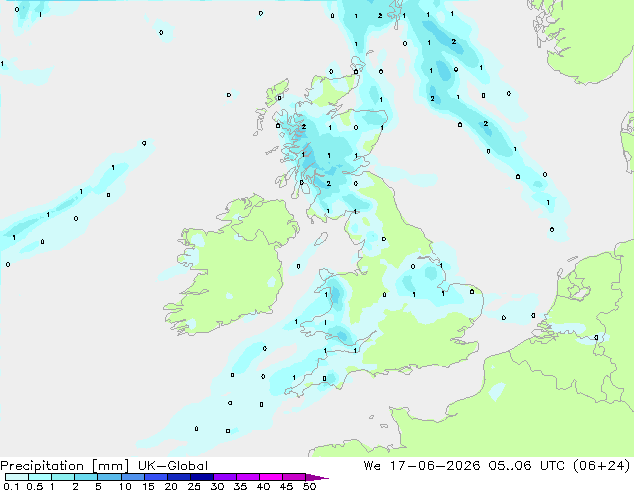Select the 2–5 mm legend swatch

[x=86, y=477]
